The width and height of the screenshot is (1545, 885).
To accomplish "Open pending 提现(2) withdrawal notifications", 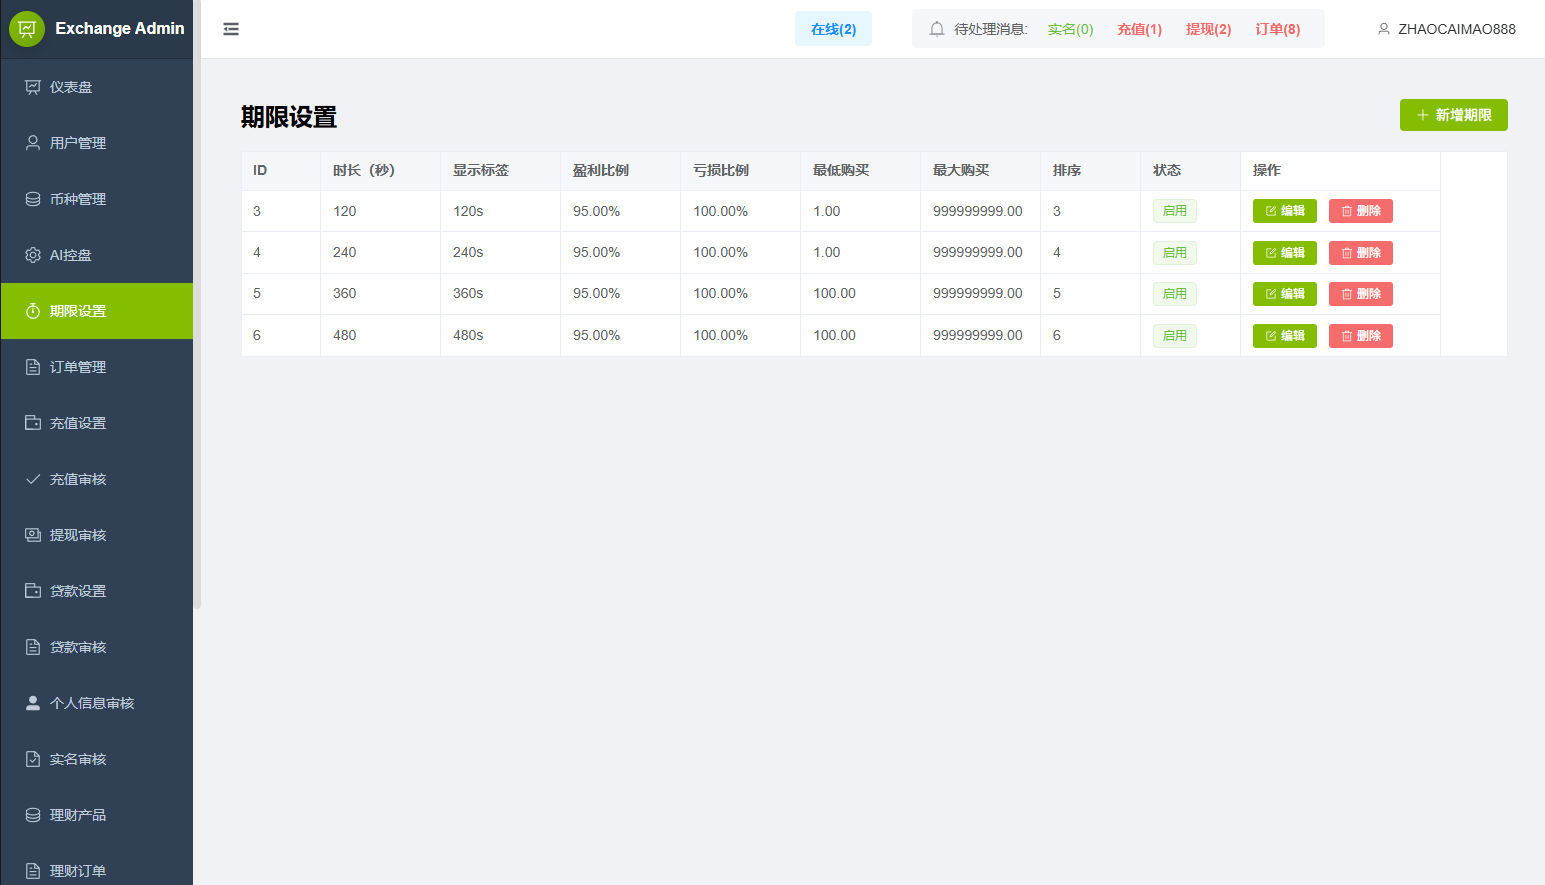I will 1208,29.
